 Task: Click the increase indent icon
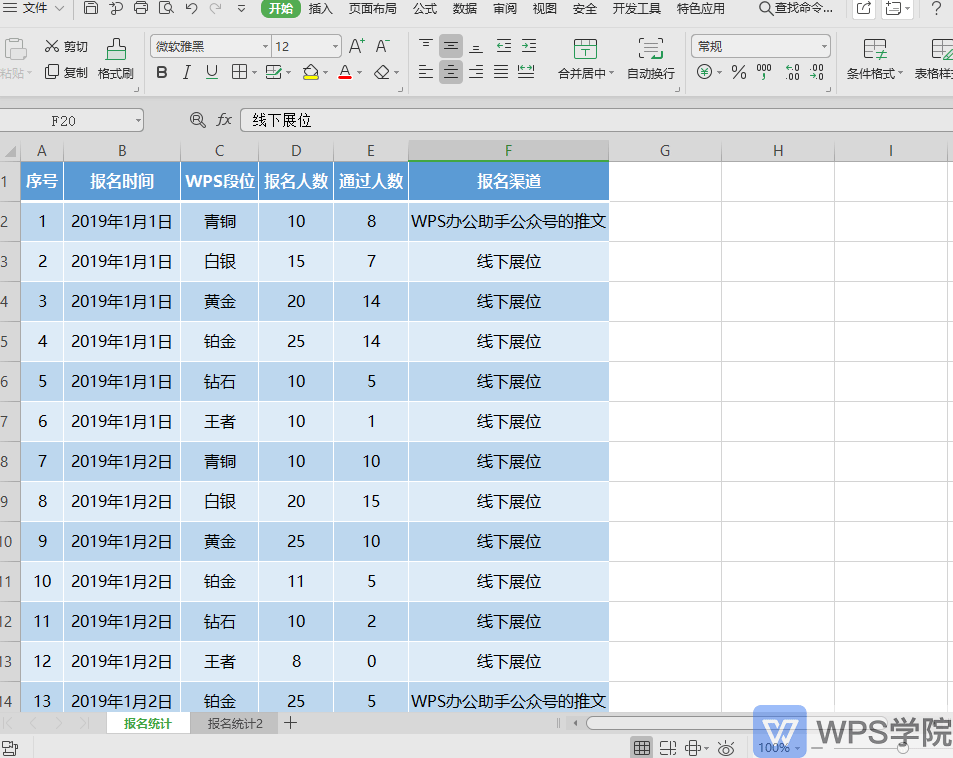pos(529,46)
